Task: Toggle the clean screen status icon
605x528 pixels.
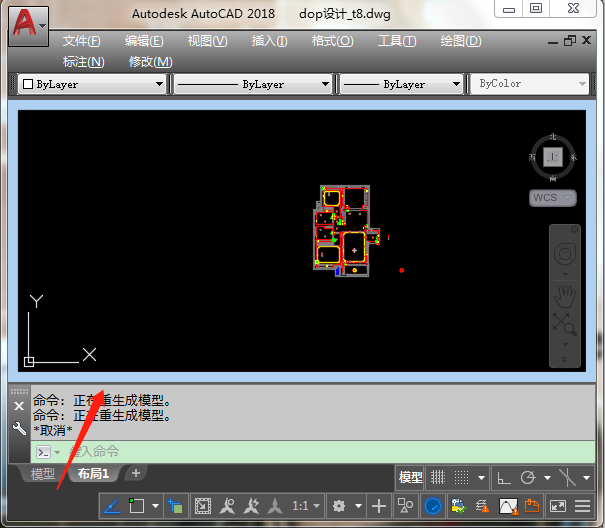Action: coord(558,506)
